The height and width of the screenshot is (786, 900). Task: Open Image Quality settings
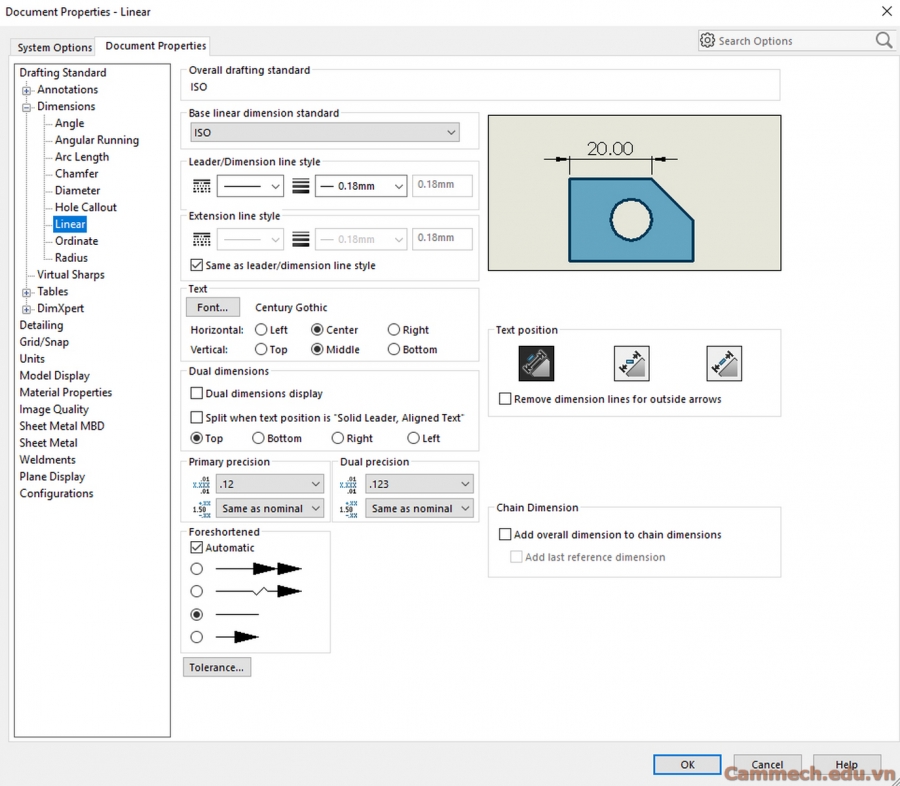(54, 409)
